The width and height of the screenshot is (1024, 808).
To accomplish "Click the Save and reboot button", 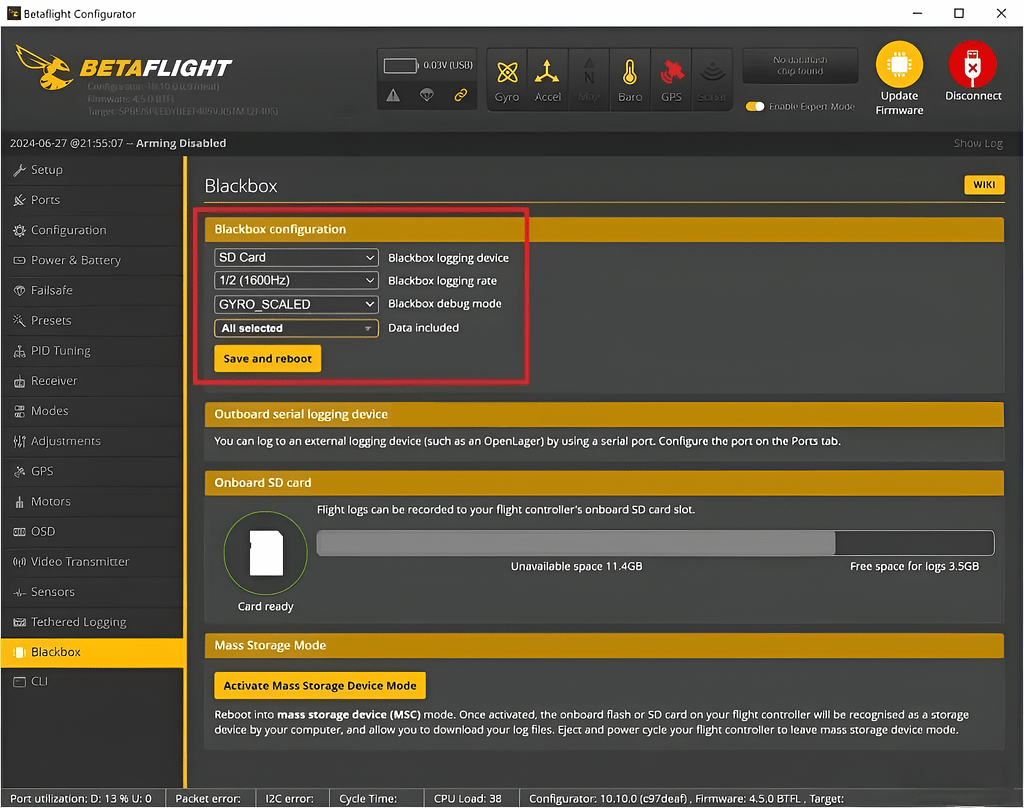I will point(268,359).
